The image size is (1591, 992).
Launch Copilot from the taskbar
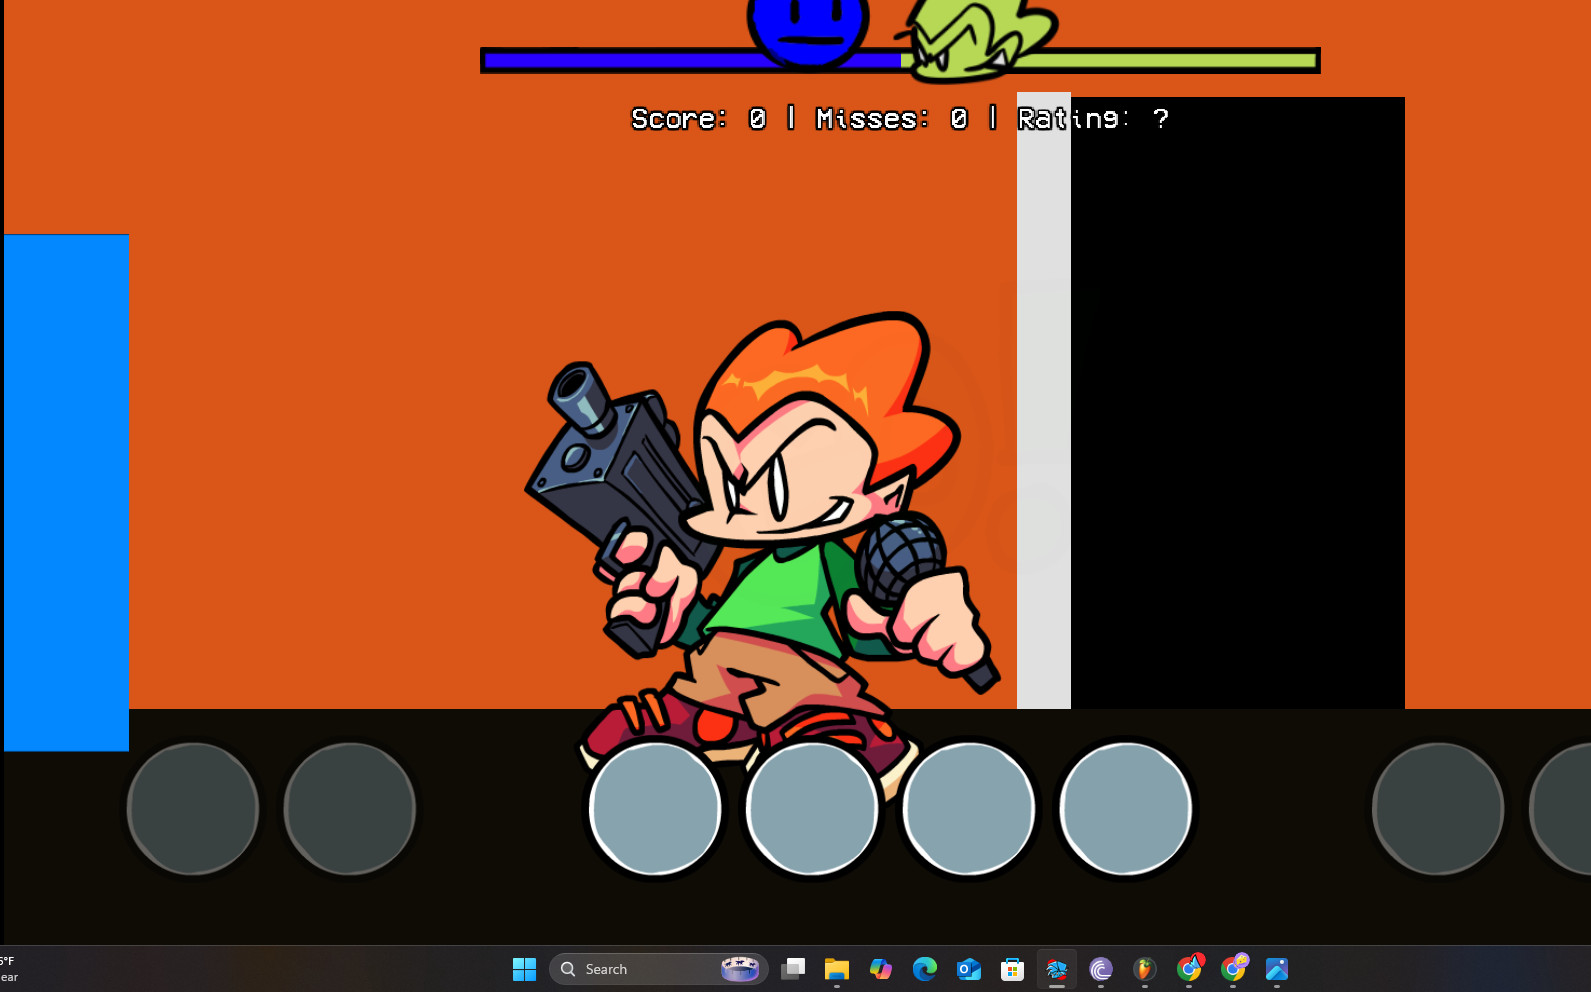coord(881,969)
